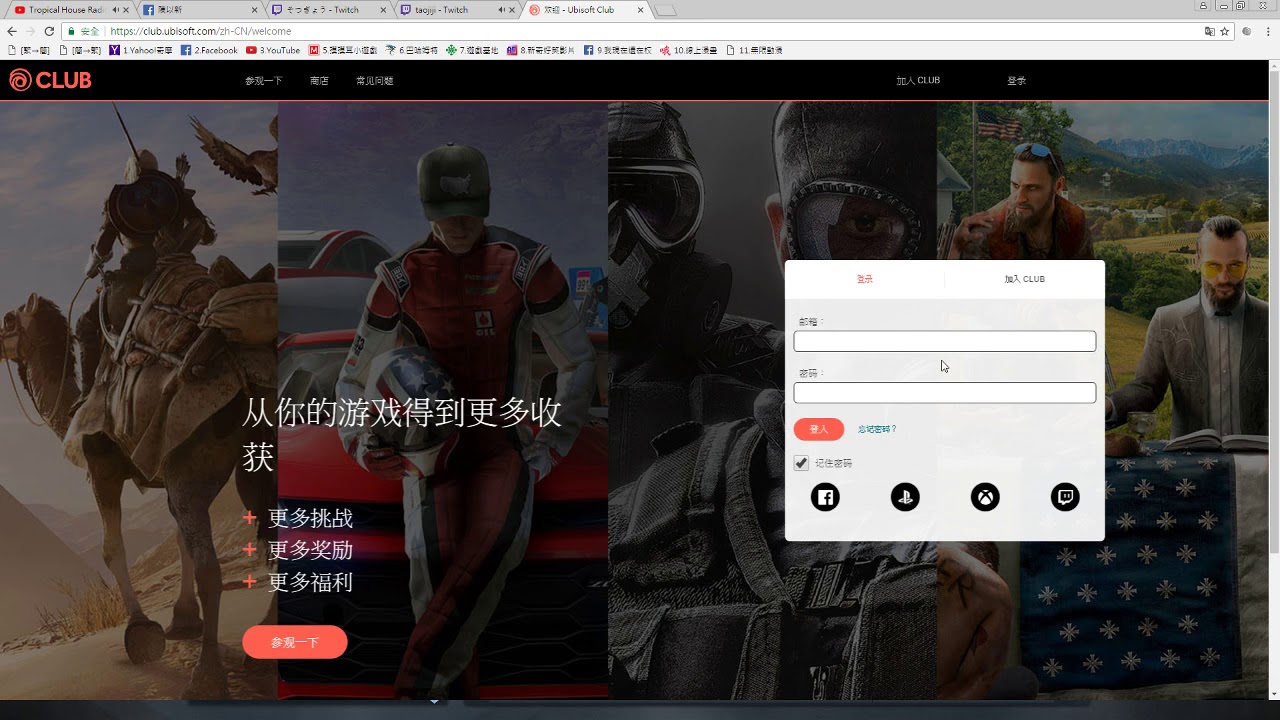
Task: Click the browser forward arrow
Action: [30, 31]
